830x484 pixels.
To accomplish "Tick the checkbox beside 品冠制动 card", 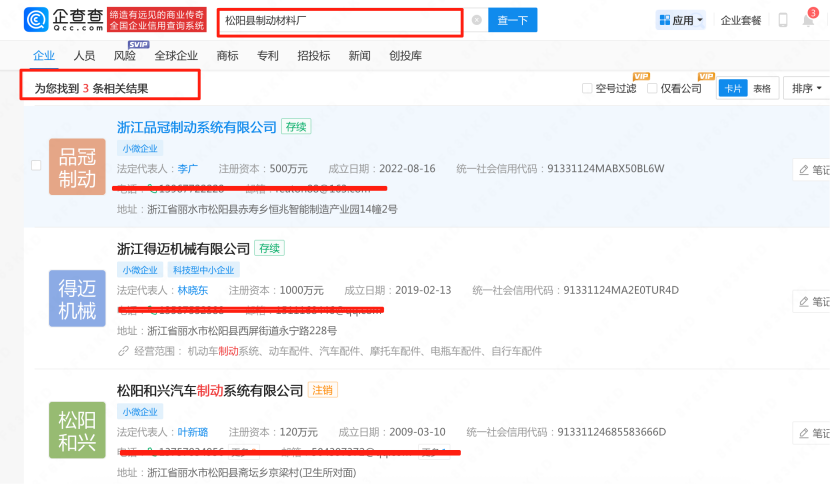I will (36, 165).
